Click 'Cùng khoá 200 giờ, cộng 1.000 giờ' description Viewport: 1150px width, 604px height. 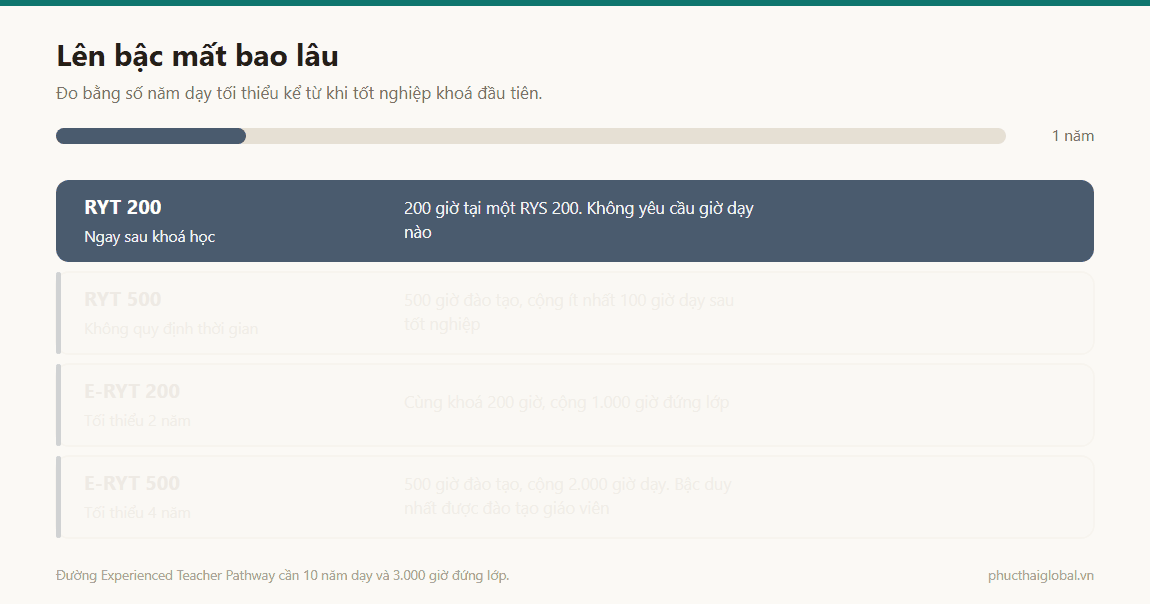[566, 402]
